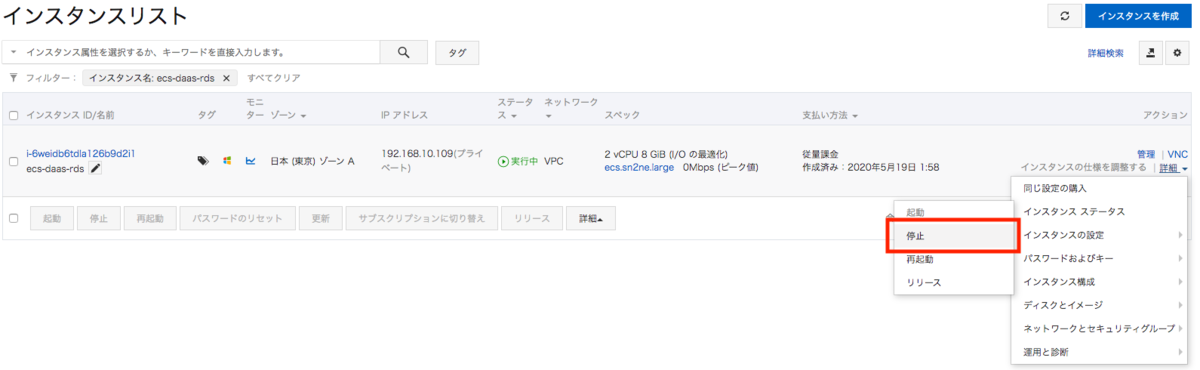Click インスタンスの仕様を調整する link
The height and width of the screenshot is (370, 1200).
point(1083,168)
